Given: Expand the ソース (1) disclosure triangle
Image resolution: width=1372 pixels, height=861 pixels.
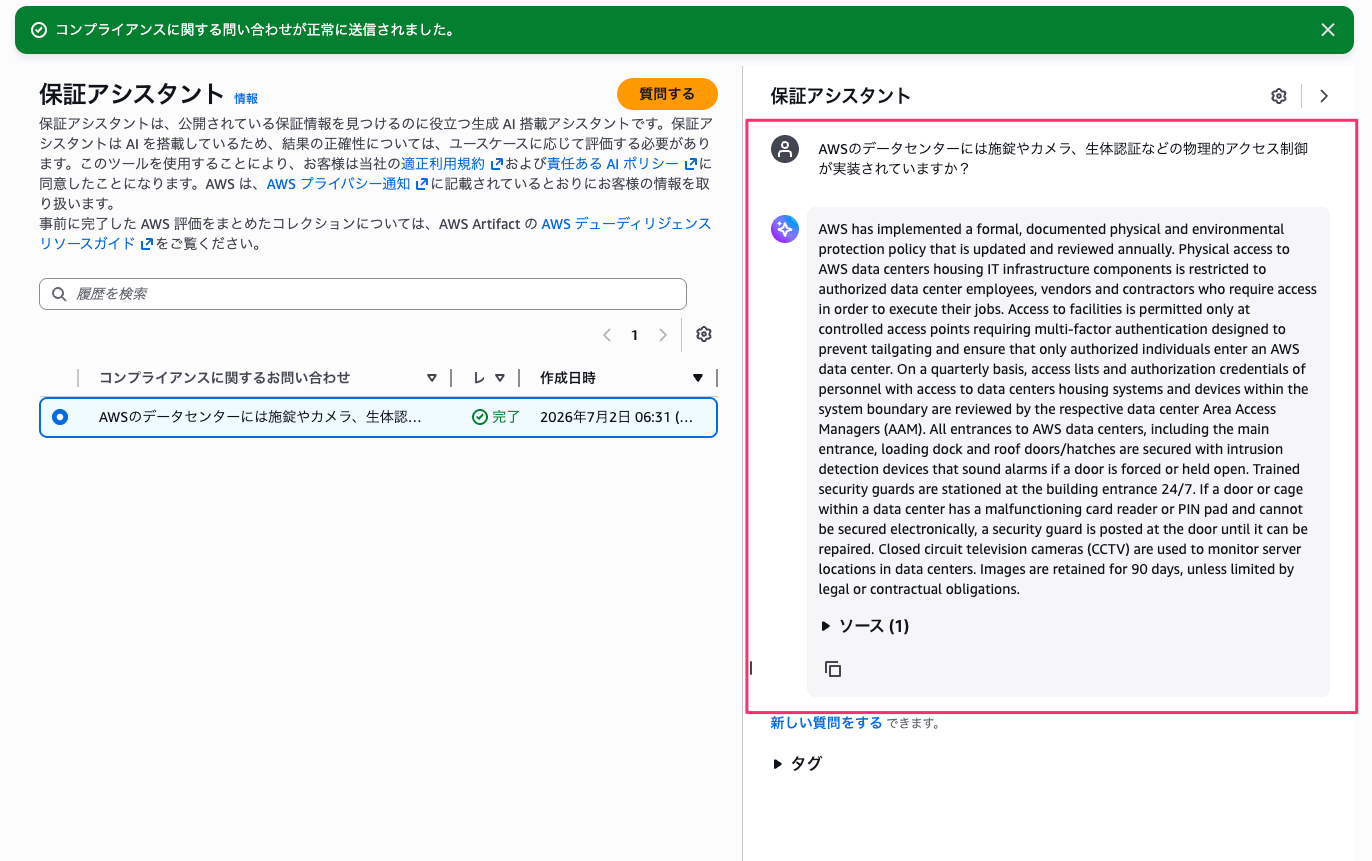Looking at the screenshot, I should pyautogui.click(x=826, y=626).
